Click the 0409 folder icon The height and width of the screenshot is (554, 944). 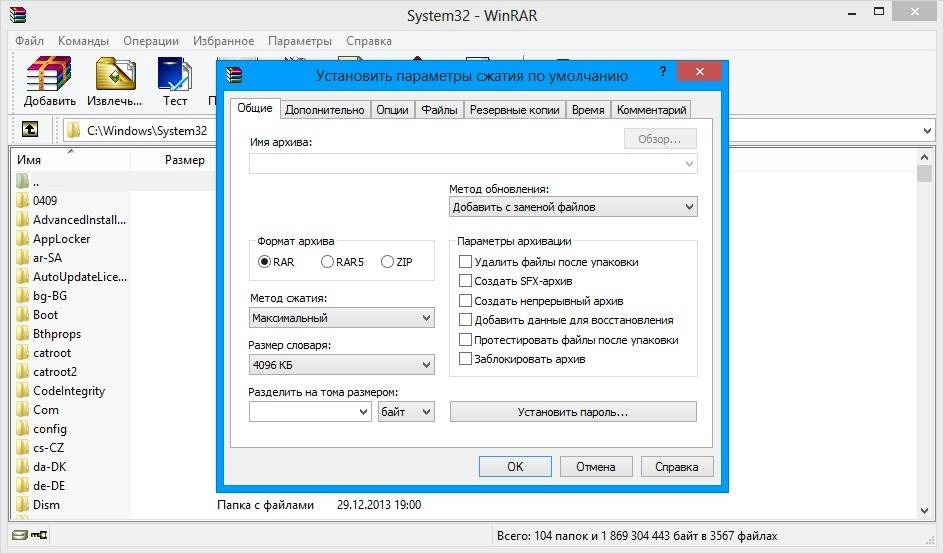(x=23, y=201)
